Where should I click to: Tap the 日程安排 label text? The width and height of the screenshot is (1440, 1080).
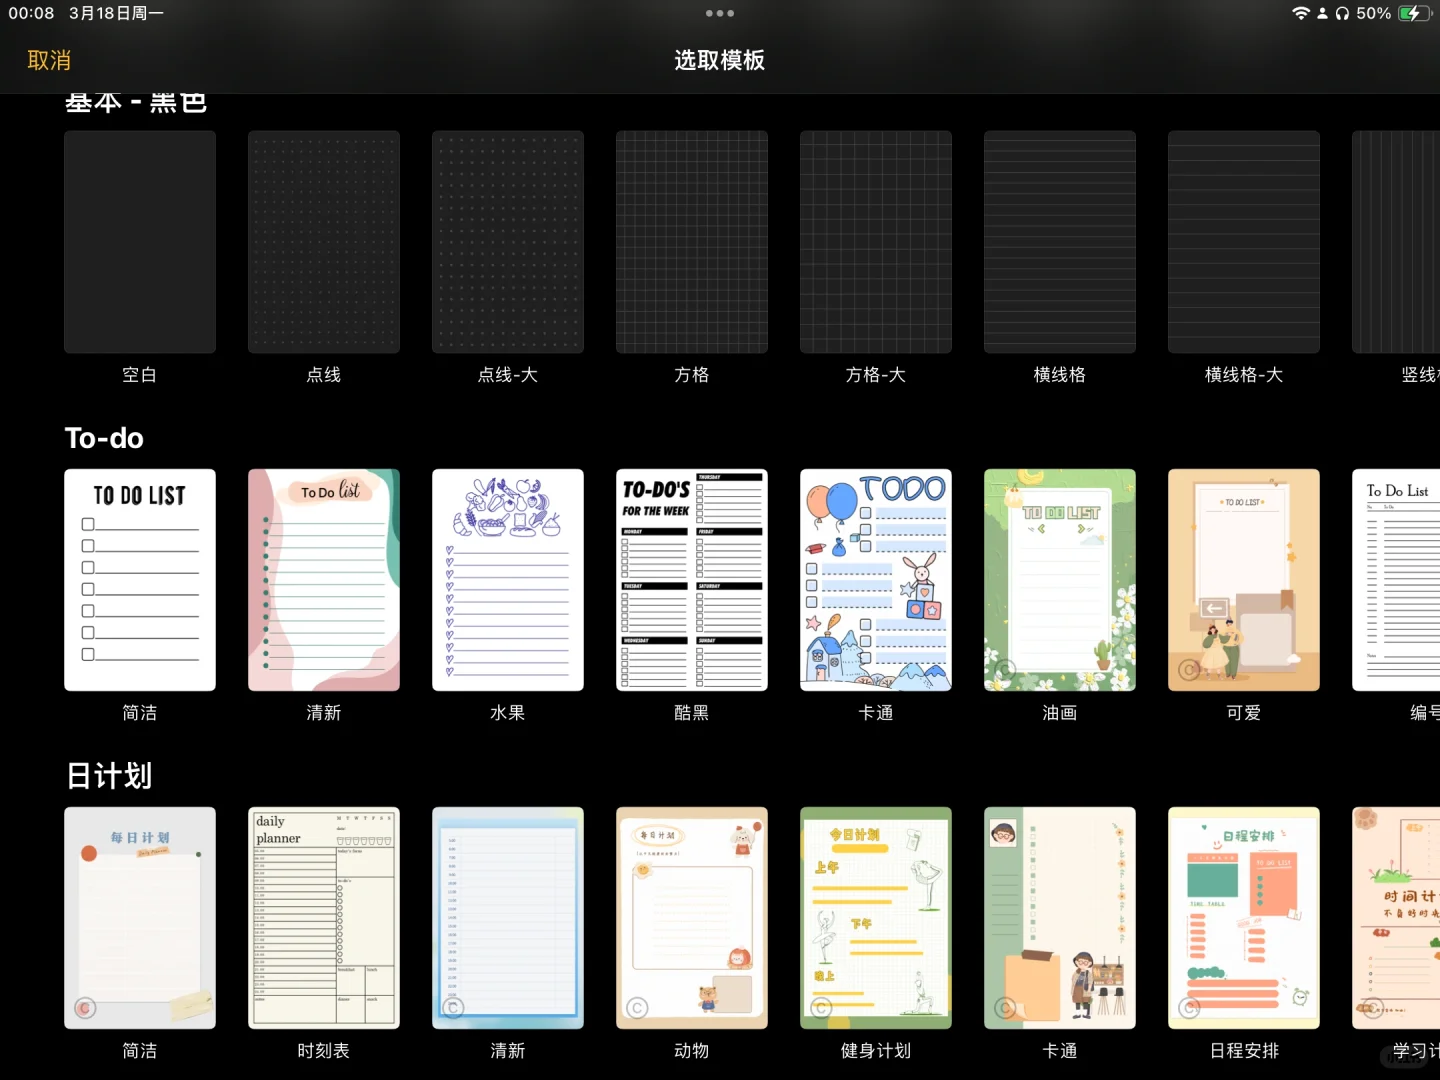point(1244,1051)
